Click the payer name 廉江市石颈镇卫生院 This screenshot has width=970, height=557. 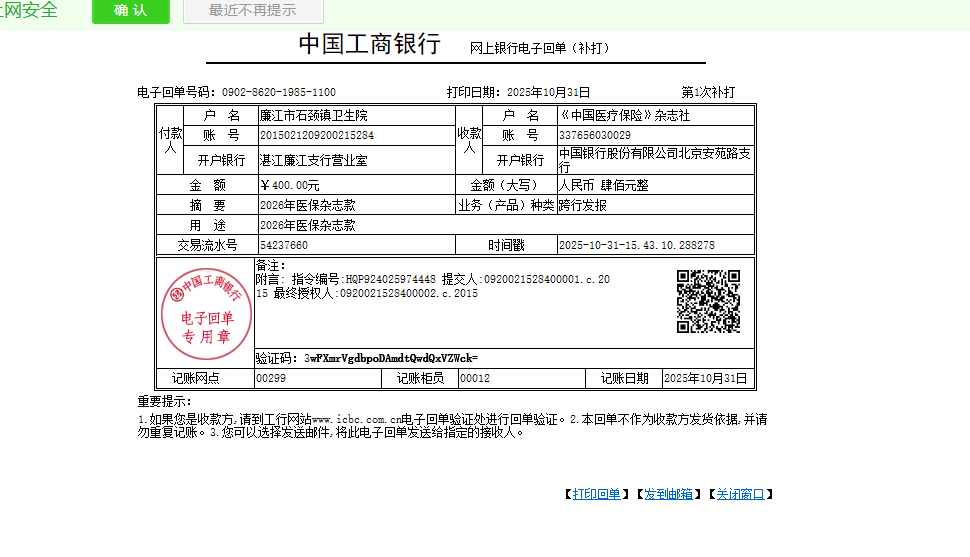tap(314, 116)
